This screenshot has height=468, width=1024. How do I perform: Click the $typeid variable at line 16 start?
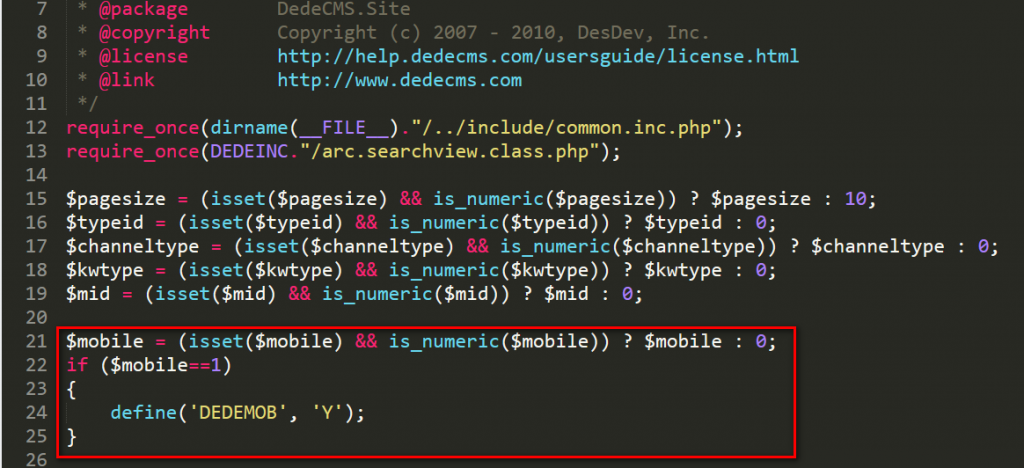click(x=104, y=223)
